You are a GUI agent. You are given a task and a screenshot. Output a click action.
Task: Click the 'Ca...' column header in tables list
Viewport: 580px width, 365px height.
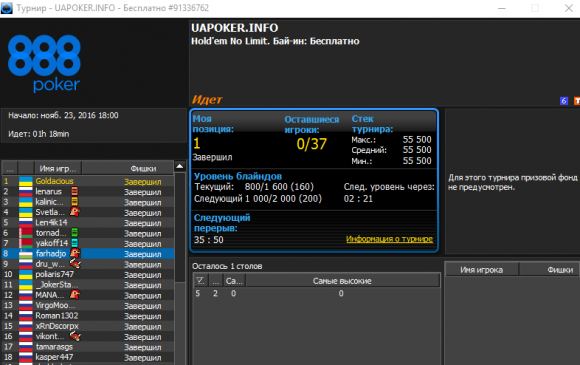pos(234,281)
